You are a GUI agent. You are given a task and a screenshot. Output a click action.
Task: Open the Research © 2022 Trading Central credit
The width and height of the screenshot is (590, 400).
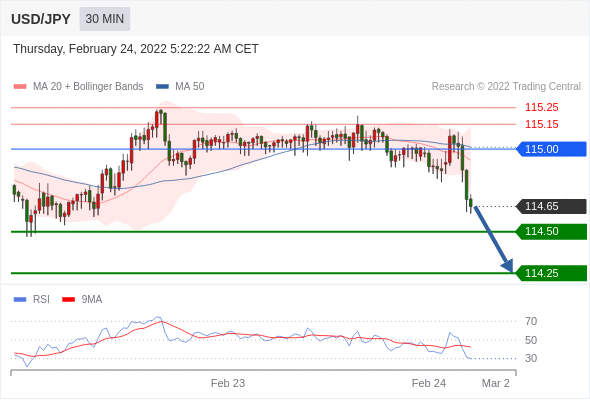click(x=506, y=87)
